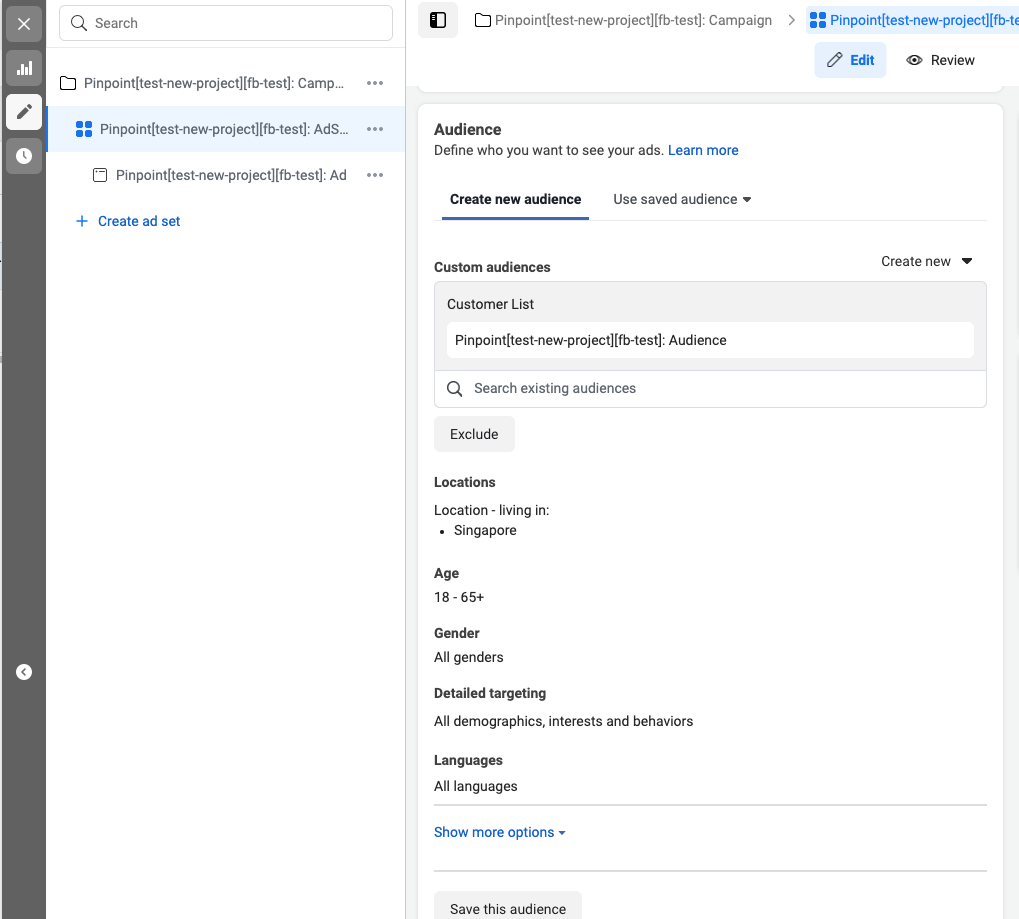Select the Camp... campaign tree row
The width and height of the screenshot is (1019, 919).
tap(226, 83)
